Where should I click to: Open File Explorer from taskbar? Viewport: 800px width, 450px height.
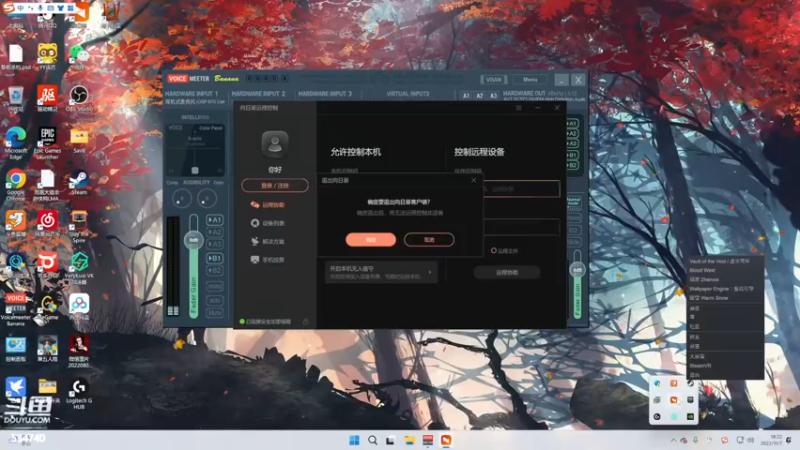pyautogui.click(x=410, y=440)
